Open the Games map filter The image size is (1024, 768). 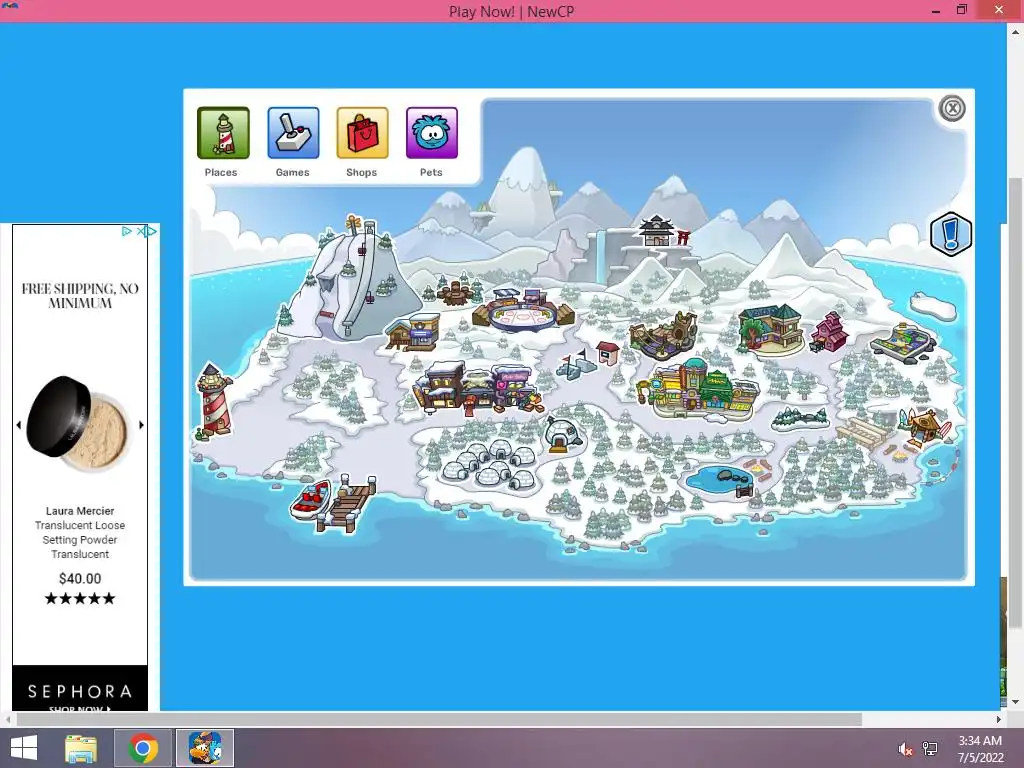click(x=293, y=133)
